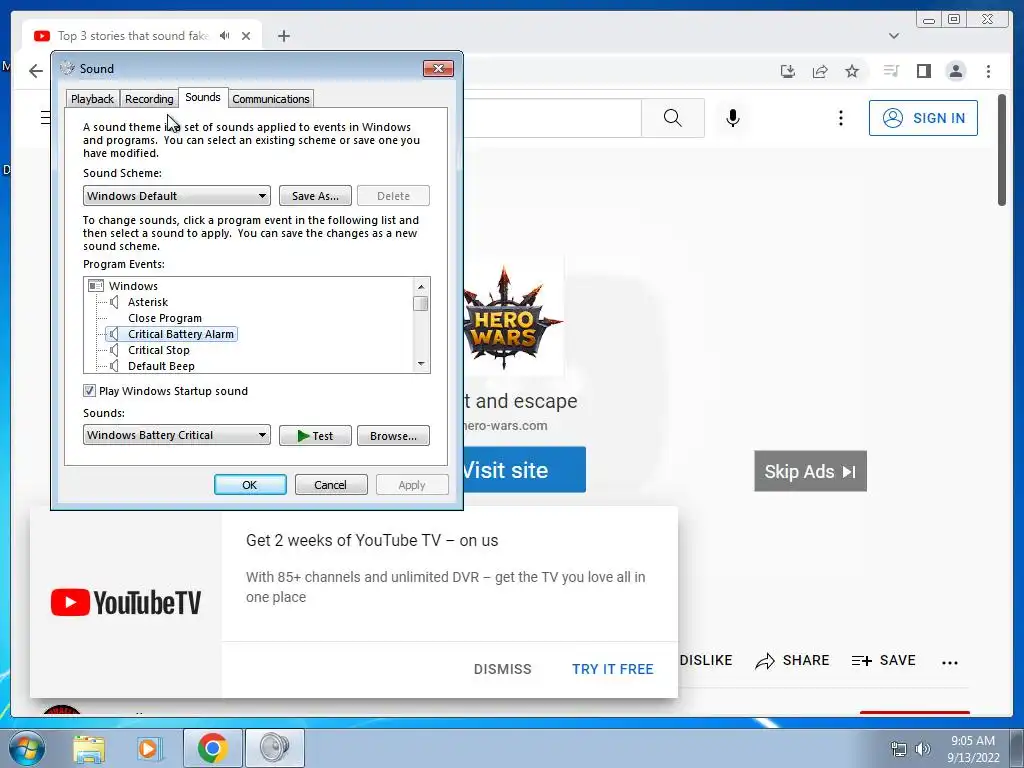Open YouTube settings three-dot menu

pyautogui.click(x=840, y=118)
